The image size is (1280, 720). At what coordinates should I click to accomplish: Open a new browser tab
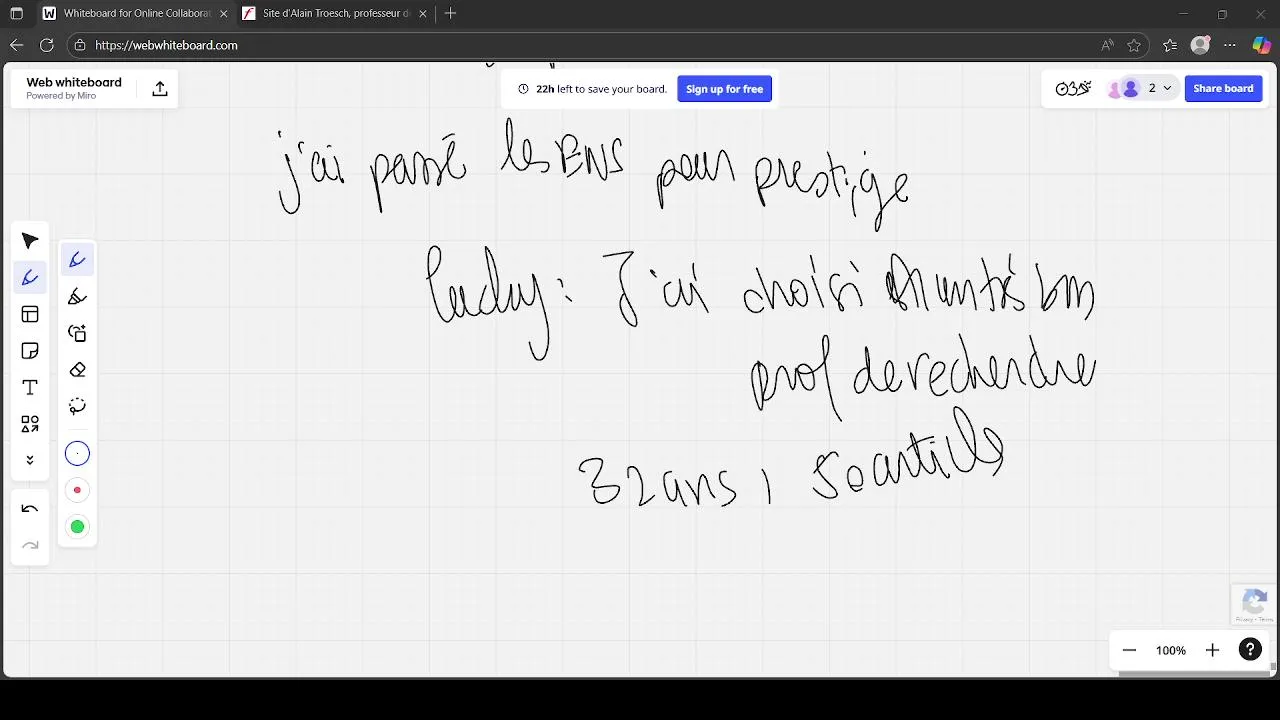pyautogui.click(x=451, y=14)
